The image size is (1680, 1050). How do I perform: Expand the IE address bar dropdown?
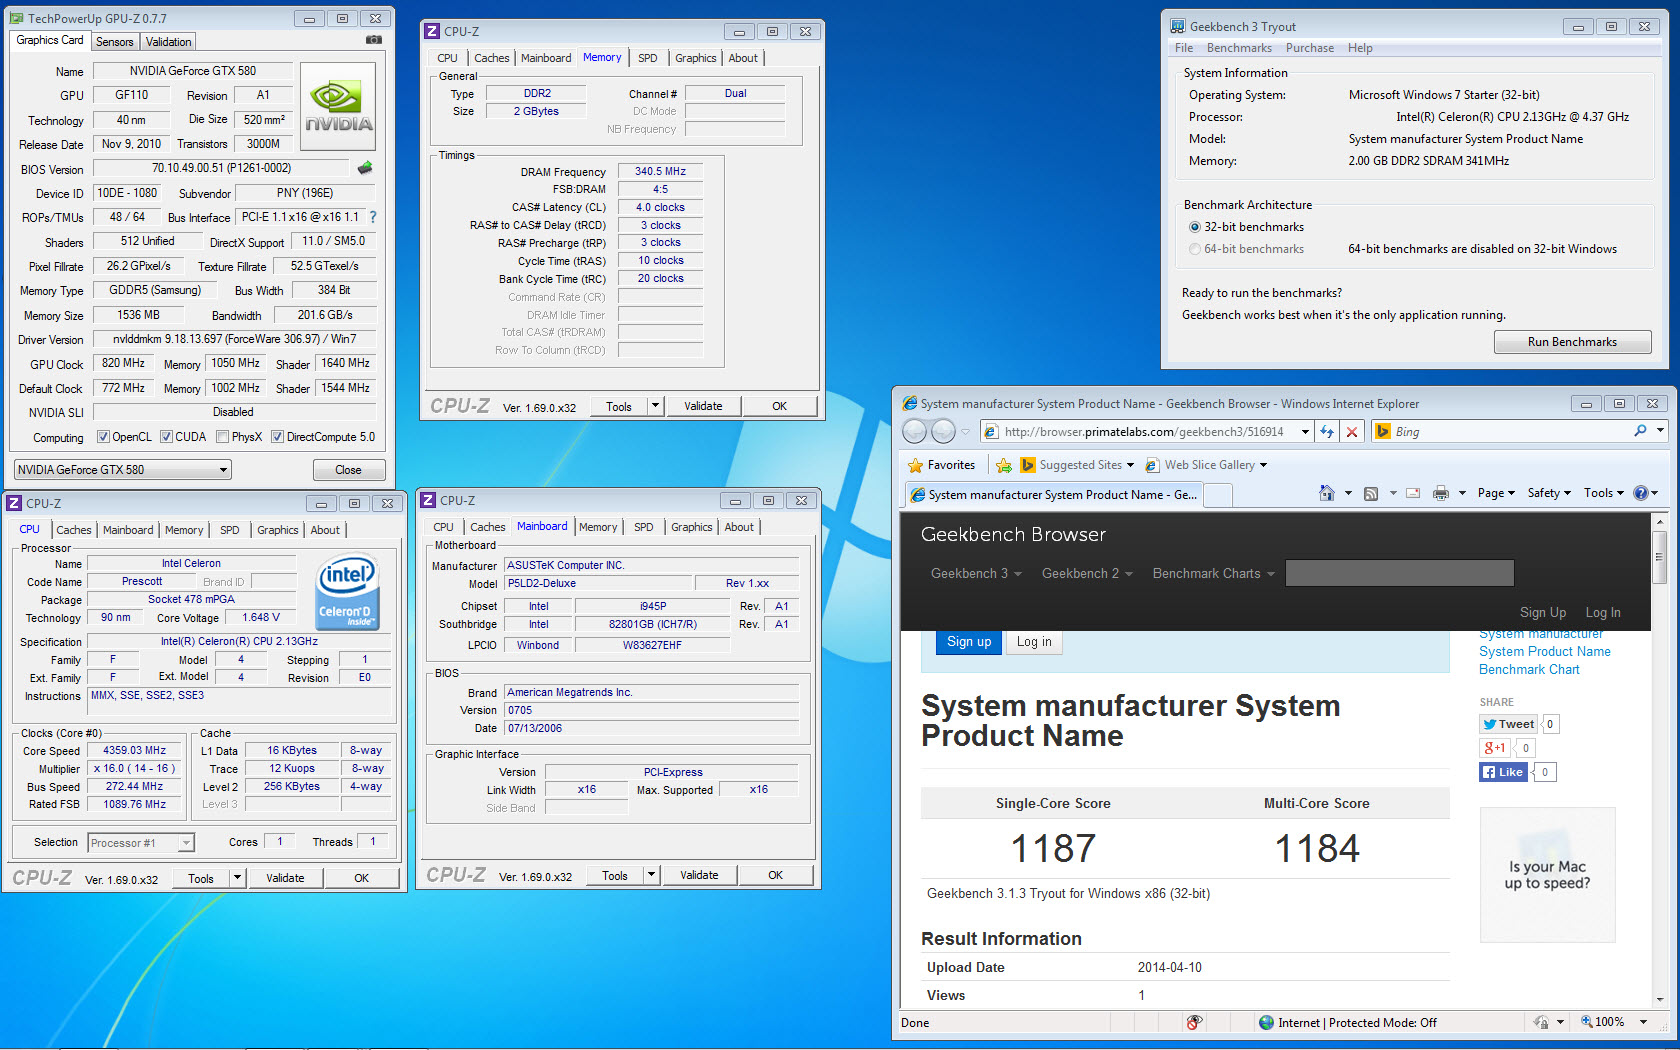click(x=1305, y=431)
